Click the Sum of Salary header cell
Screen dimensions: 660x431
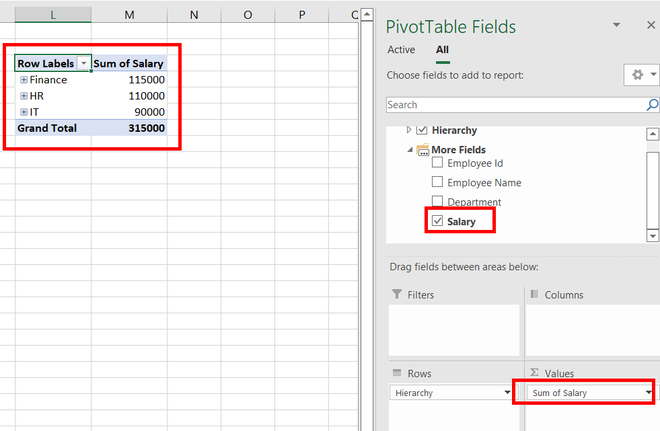coord(129,64)
